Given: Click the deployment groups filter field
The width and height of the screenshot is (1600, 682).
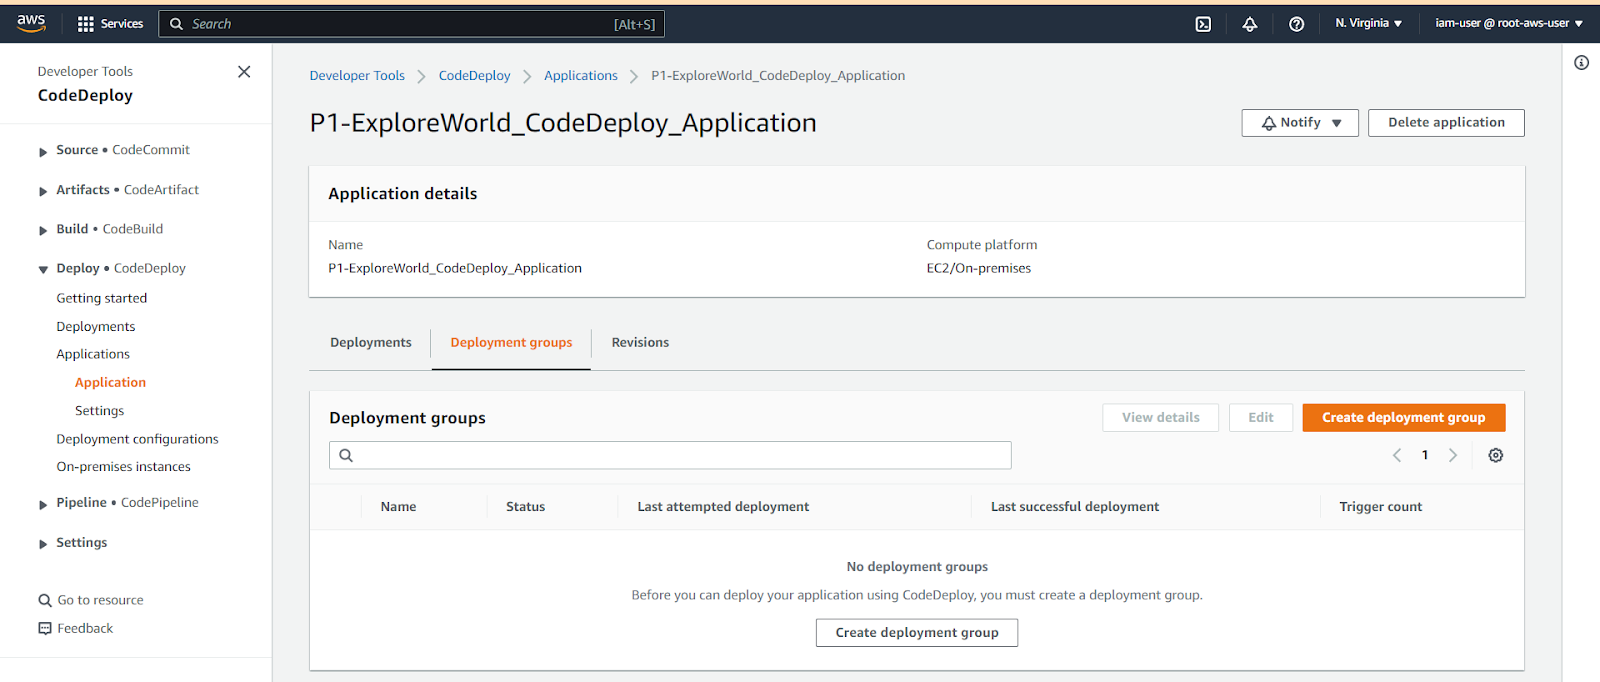Looking at the screenshot, I should (670, 455).
